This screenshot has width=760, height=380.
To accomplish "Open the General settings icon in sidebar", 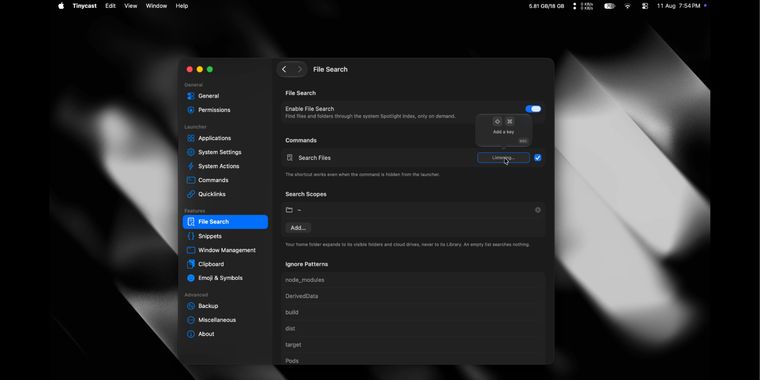I will (x=191, y=96).
